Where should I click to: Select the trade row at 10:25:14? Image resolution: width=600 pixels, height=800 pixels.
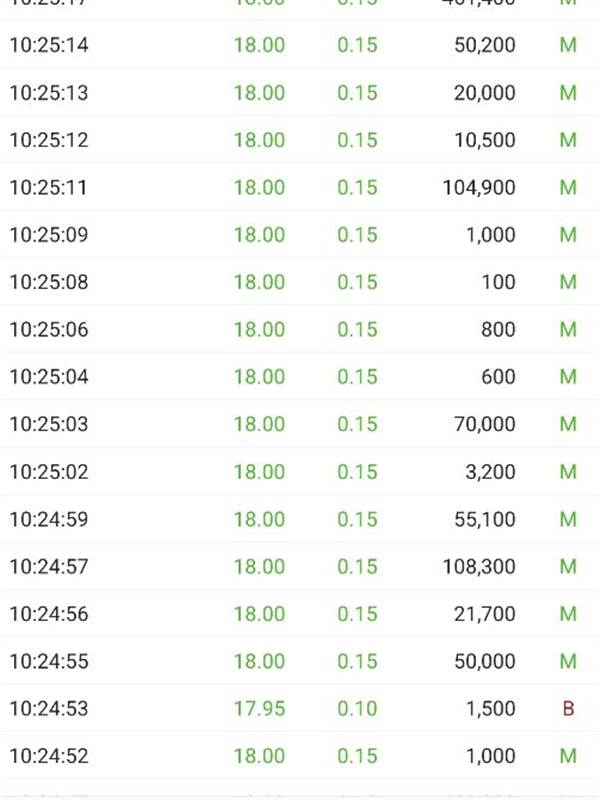pos(300,45)
